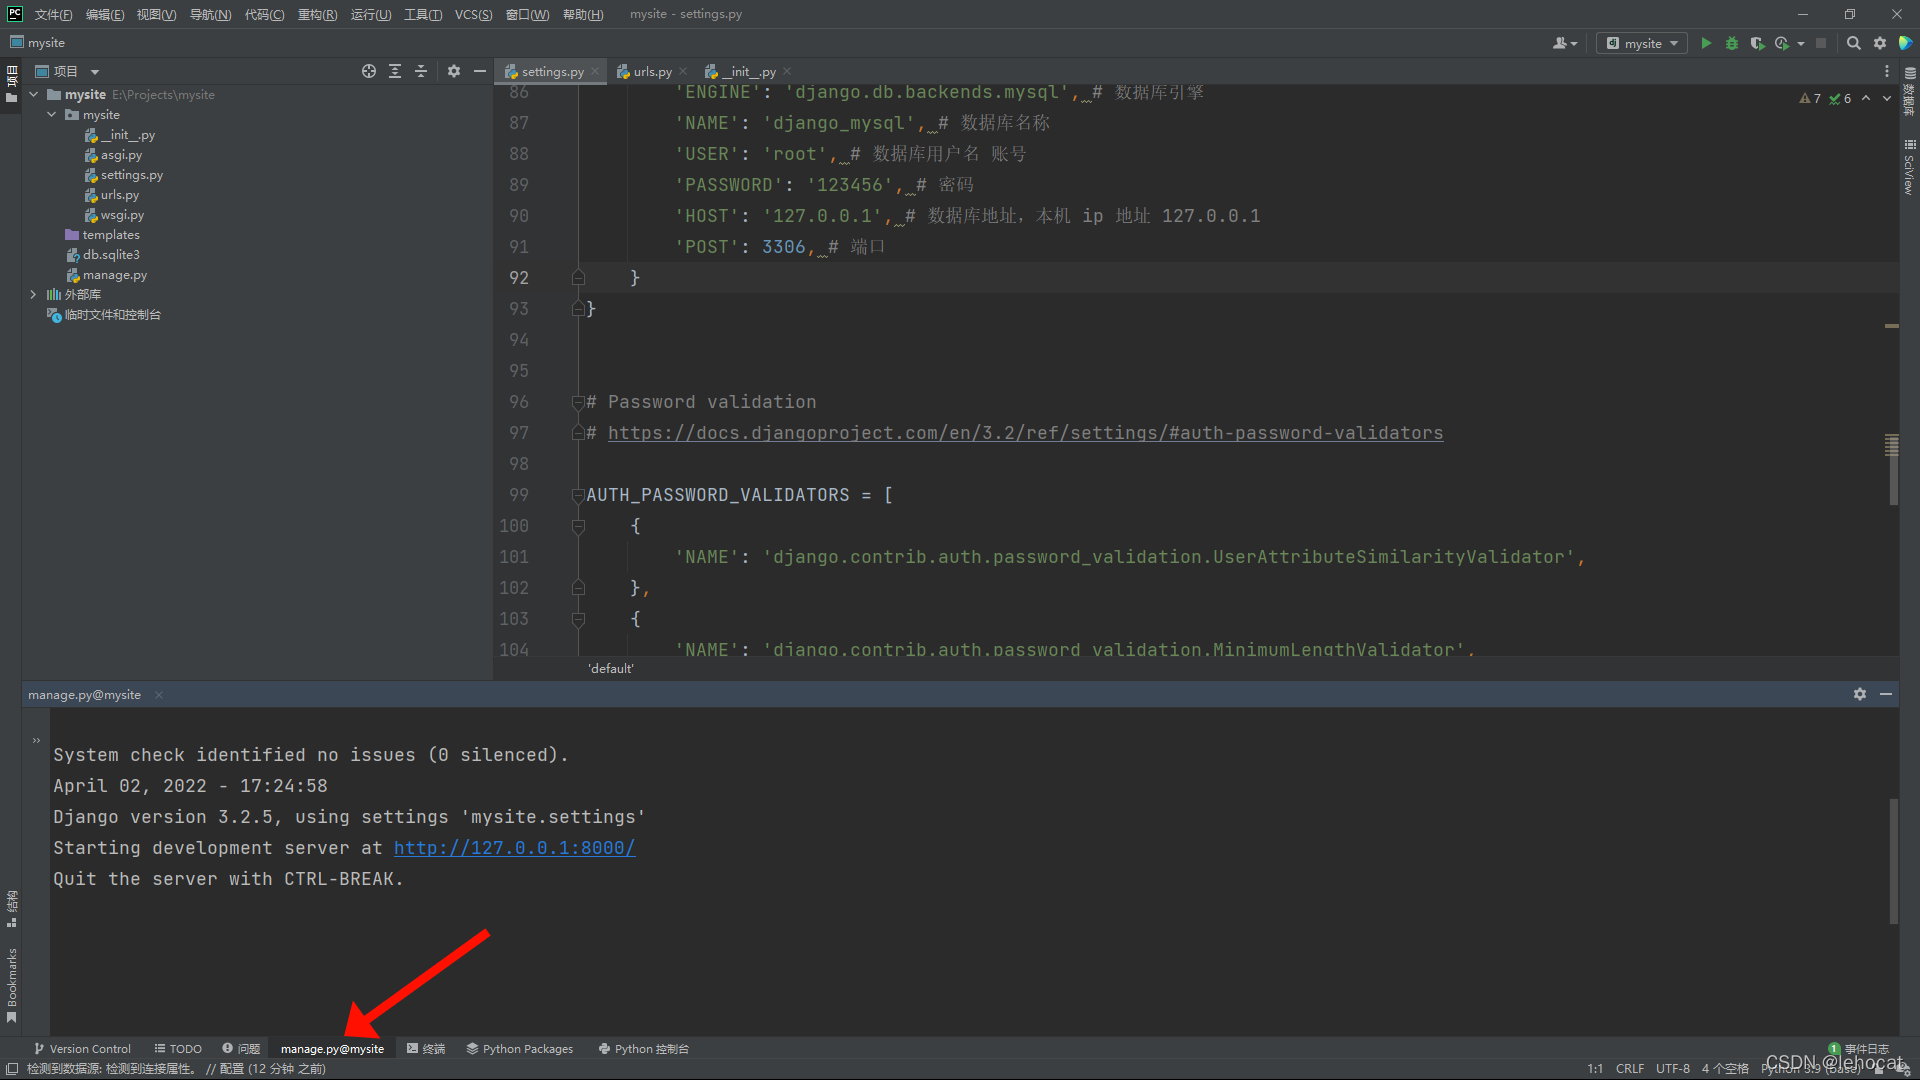
Task: Open Search Everywhere magnifier icon
Action: (1853, 43)
